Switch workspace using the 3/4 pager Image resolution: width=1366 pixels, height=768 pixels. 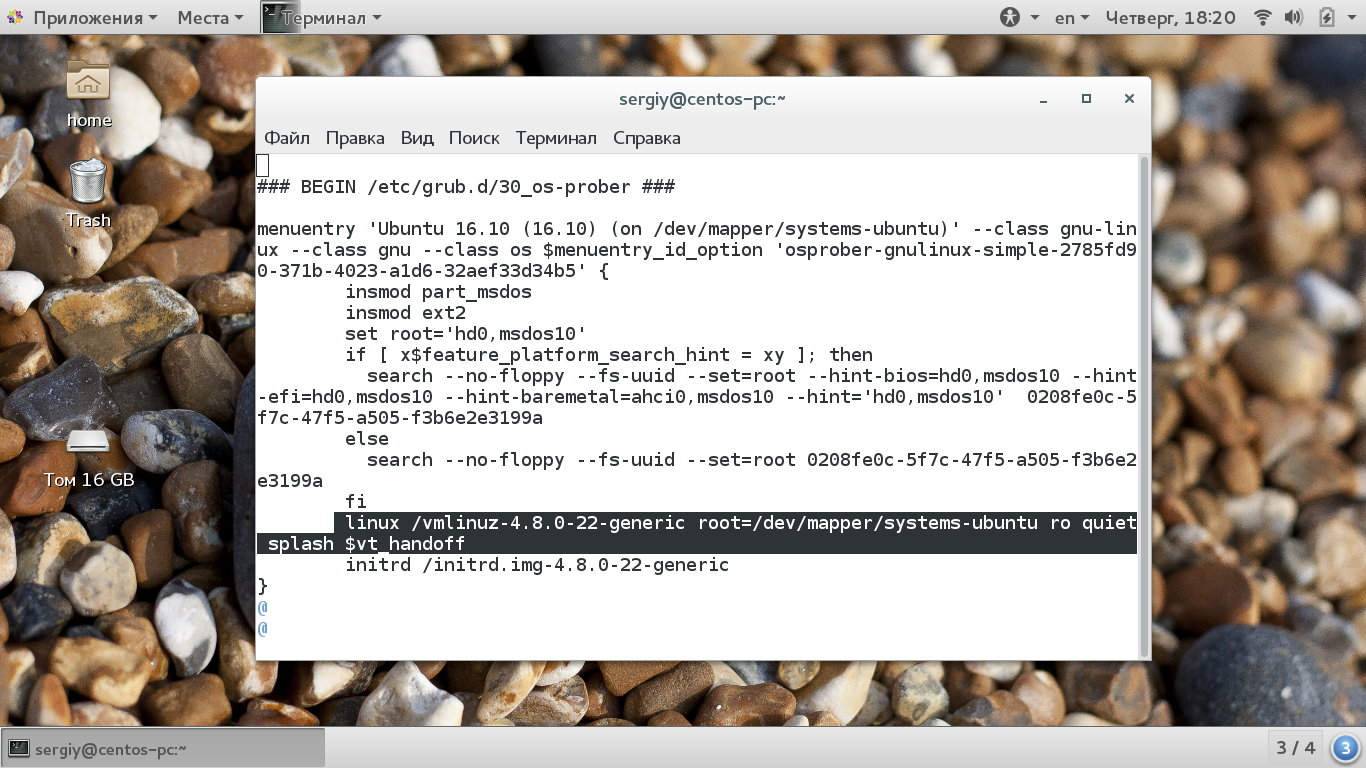click(1294, 747)
